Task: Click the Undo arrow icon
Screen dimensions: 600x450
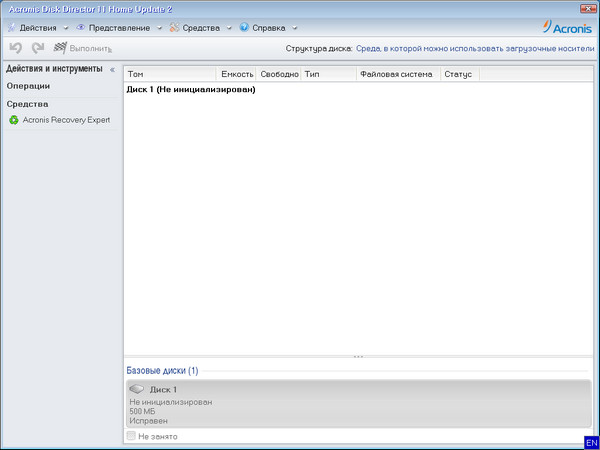Action: [16, 48]
